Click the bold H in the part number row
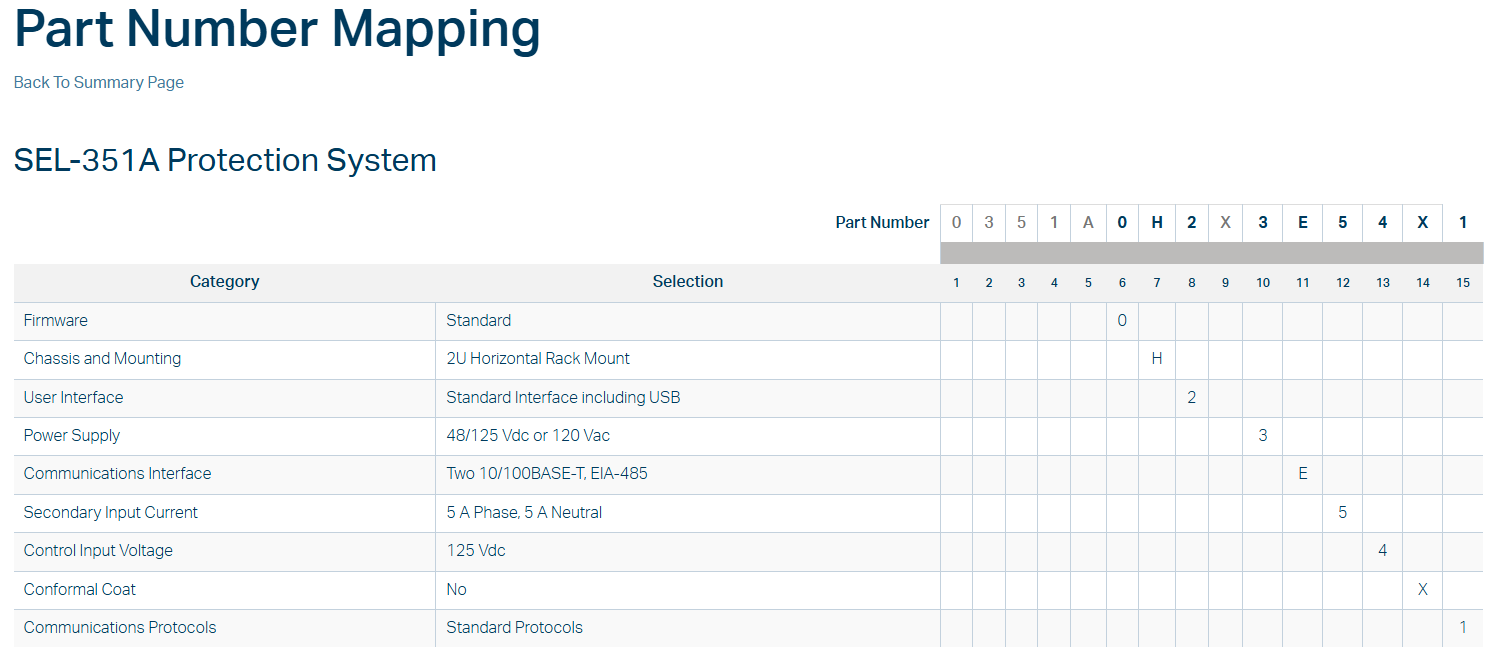The height and width of the screenshot is (655, 1496). [x=1157, y=223]
